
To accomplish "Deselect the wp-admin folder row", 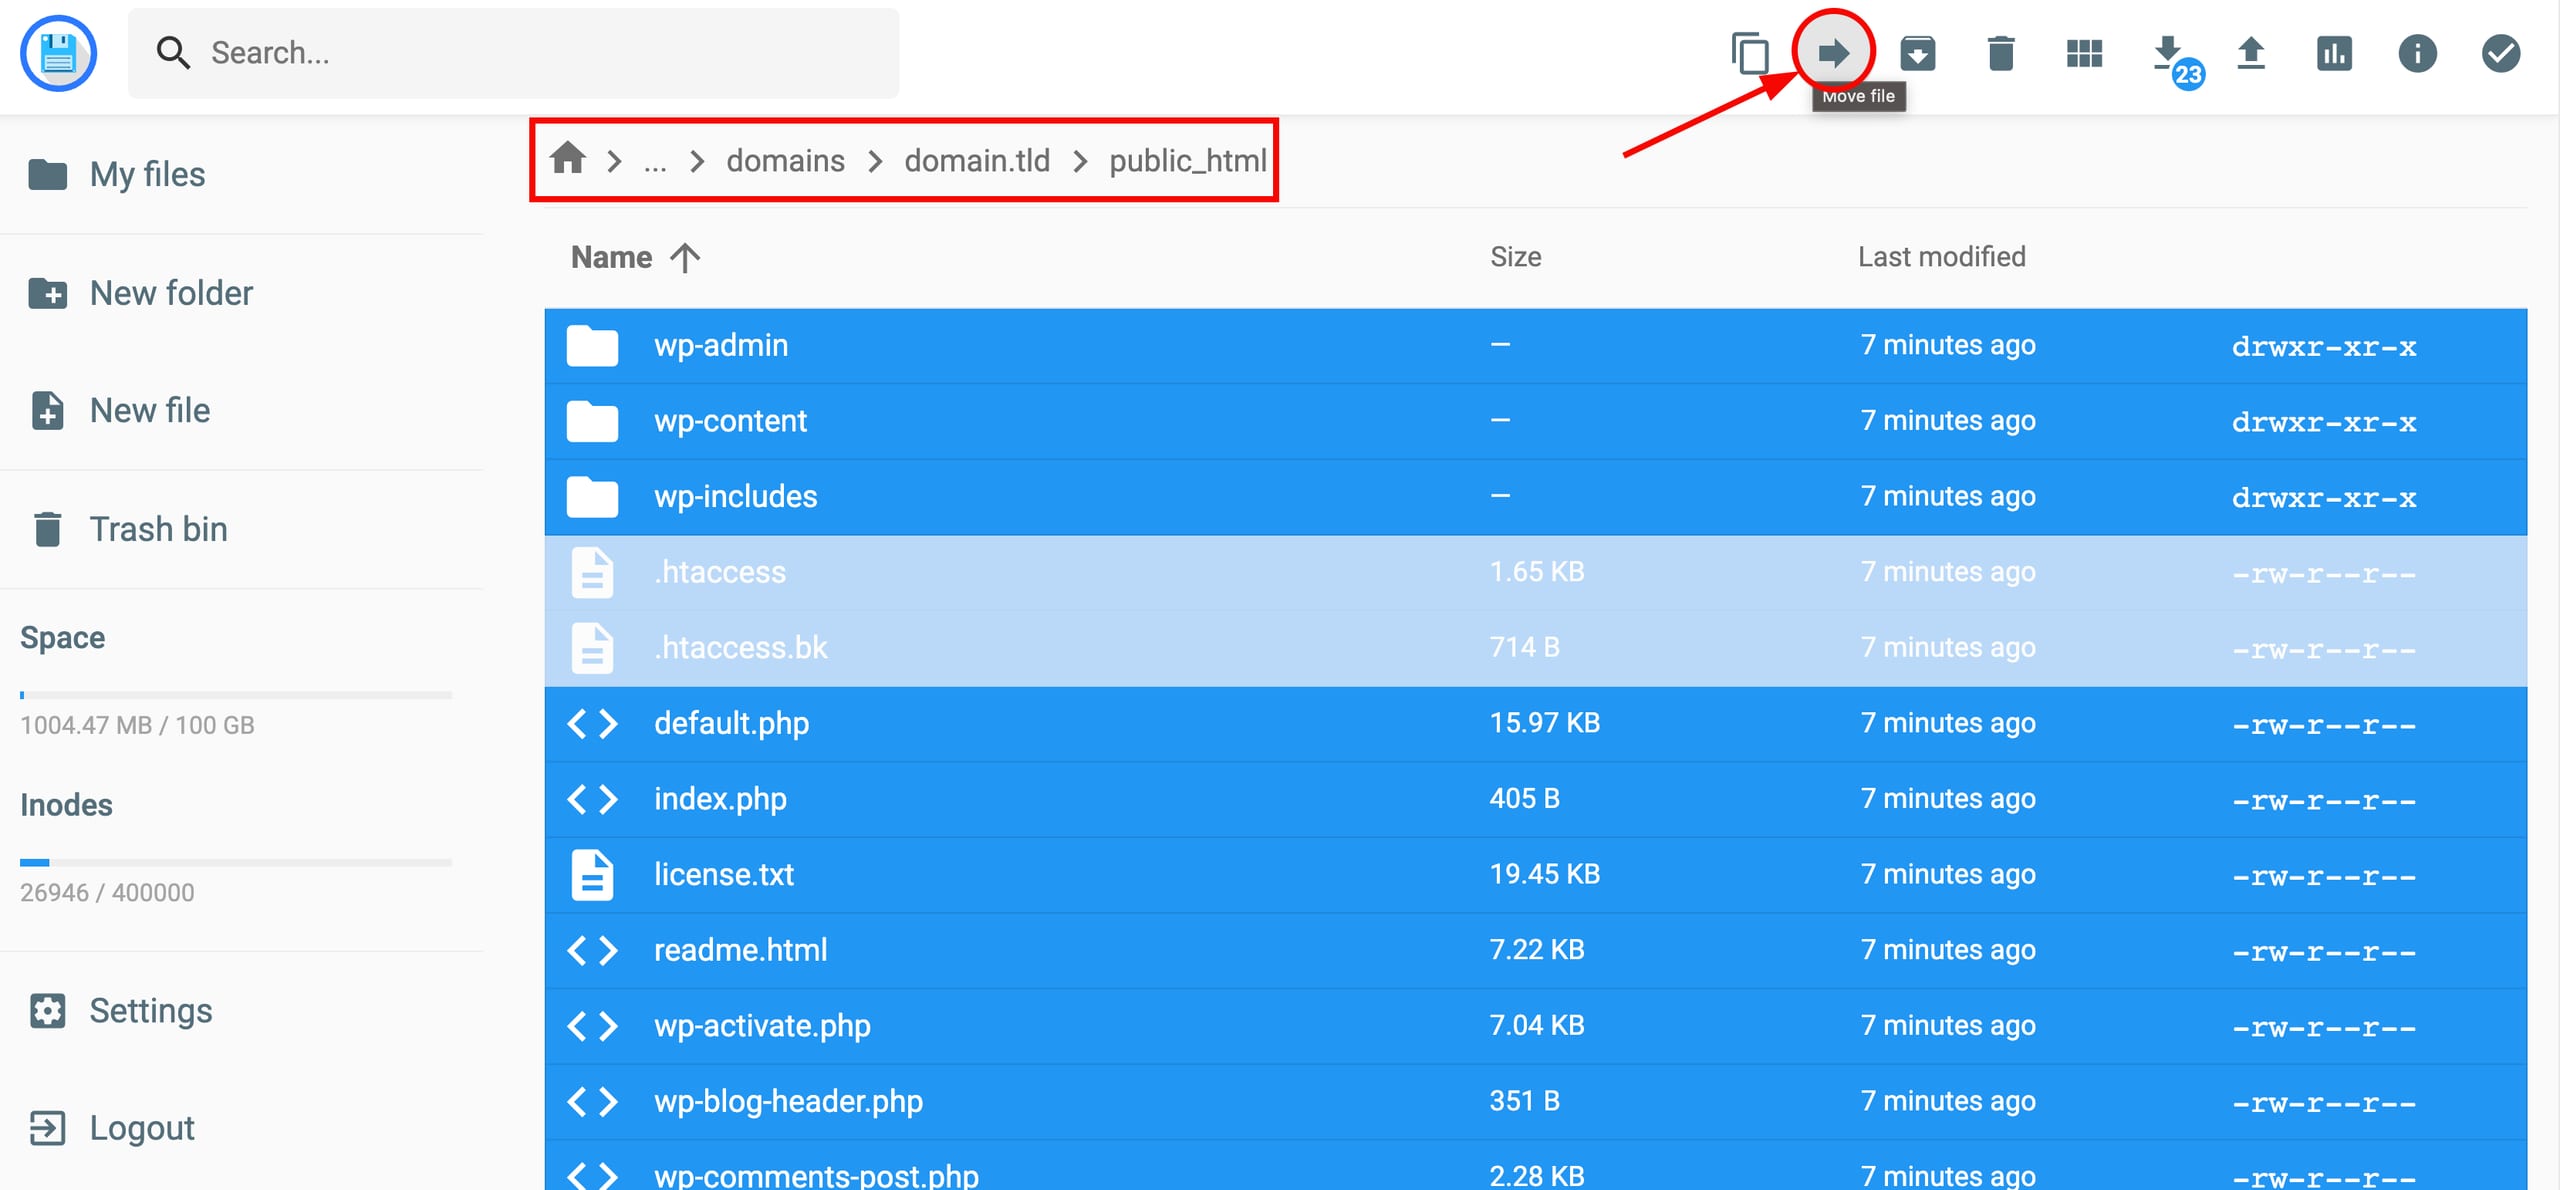I will [721, 344].
